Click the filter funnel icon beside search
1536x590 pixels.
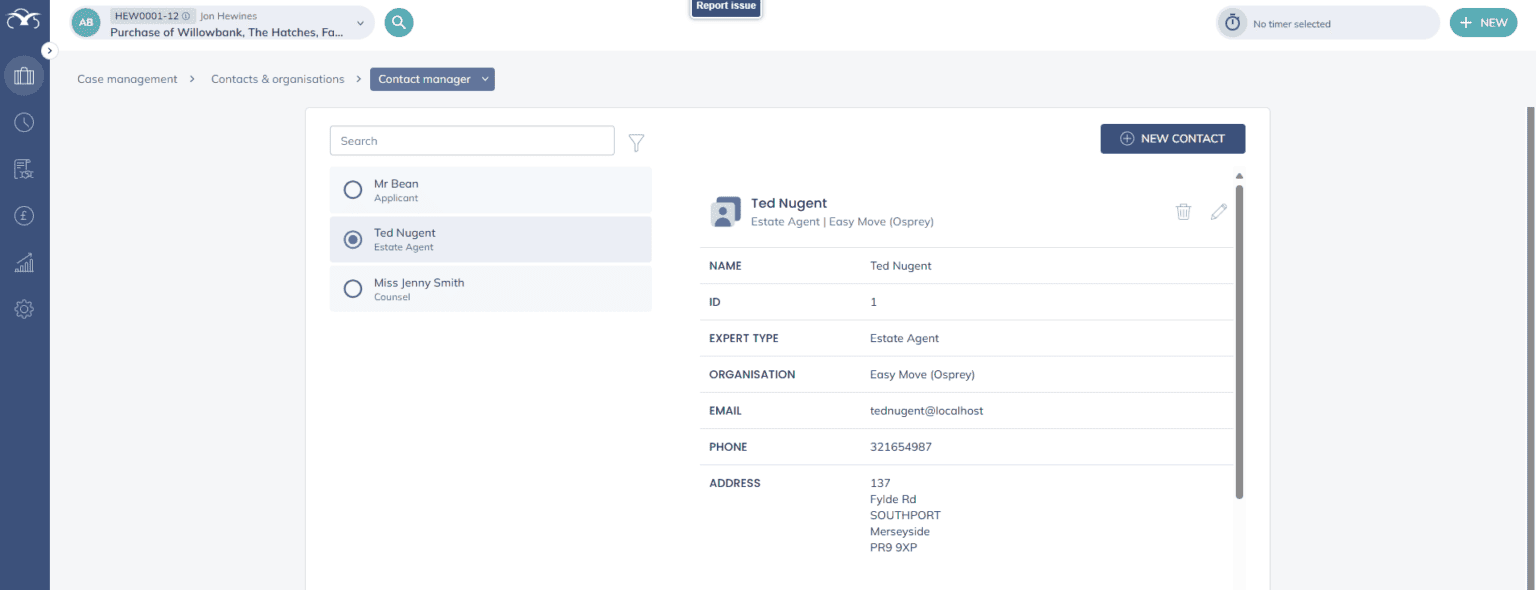click(x=636, y=143)
